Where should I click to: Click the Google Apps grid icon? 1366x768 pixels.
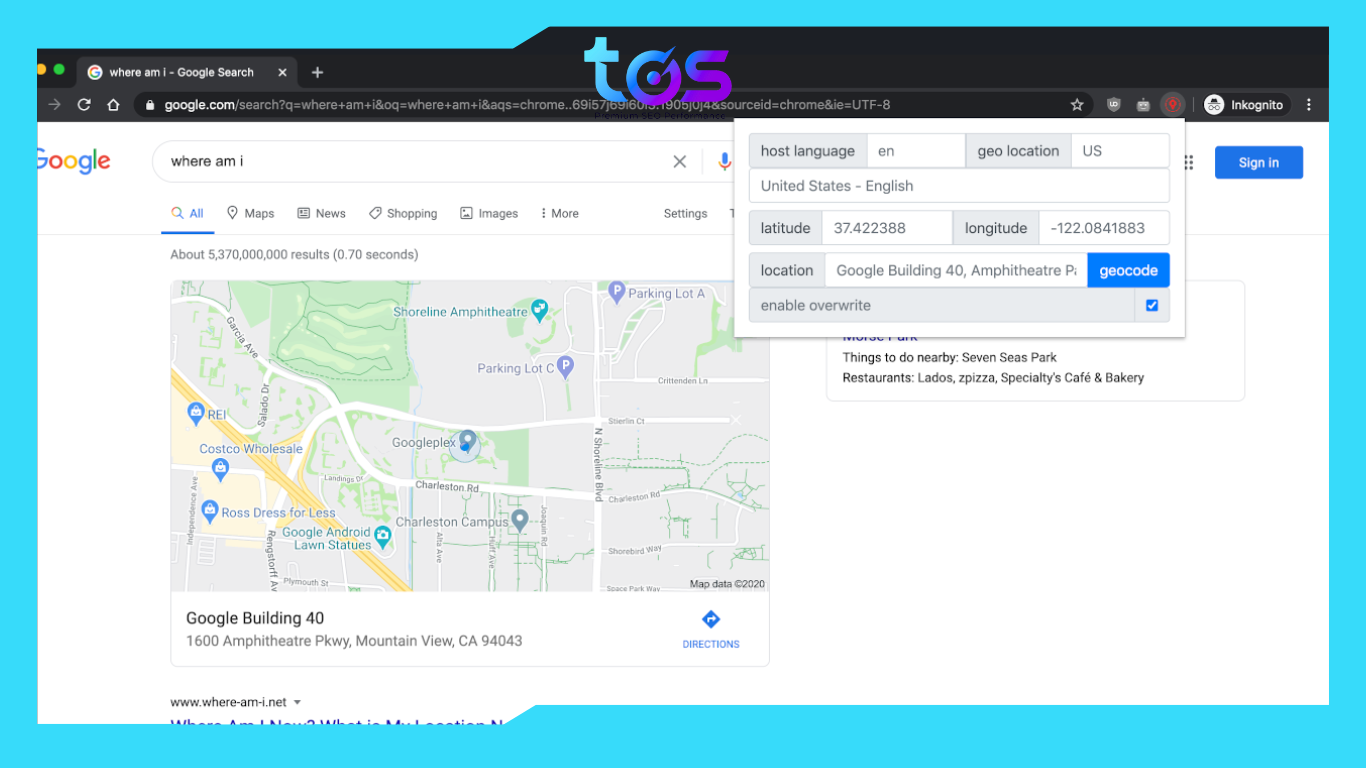tap(1187, 162)
